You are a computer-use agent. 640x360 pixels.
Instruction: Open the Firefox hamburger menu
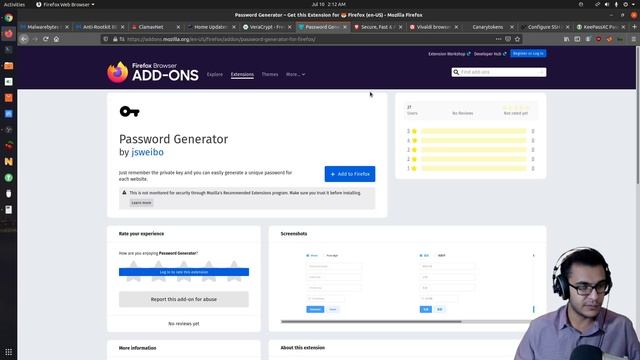tap(633, 39)
